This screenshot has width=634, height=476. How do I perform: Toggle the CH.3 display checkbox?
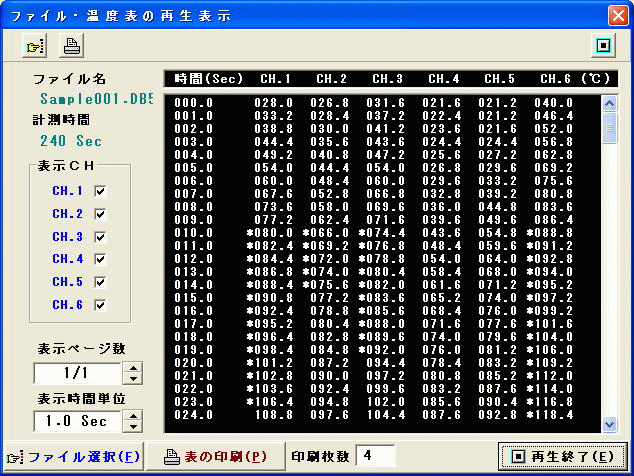tap(100, 237)
